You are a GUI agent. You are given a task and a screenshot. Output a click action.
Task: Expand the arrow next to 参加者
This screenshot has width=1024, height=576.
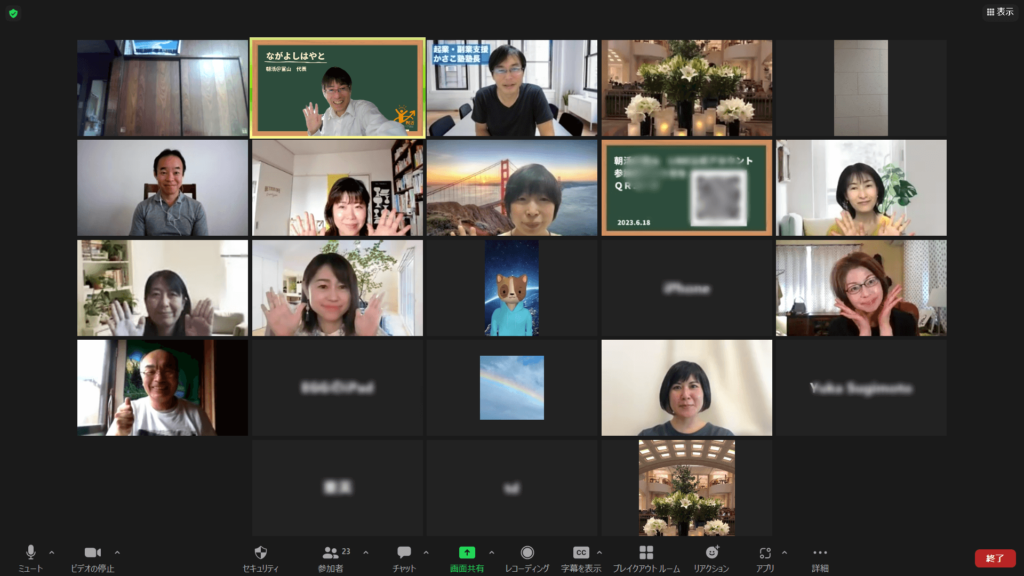(x=365, y=552)
